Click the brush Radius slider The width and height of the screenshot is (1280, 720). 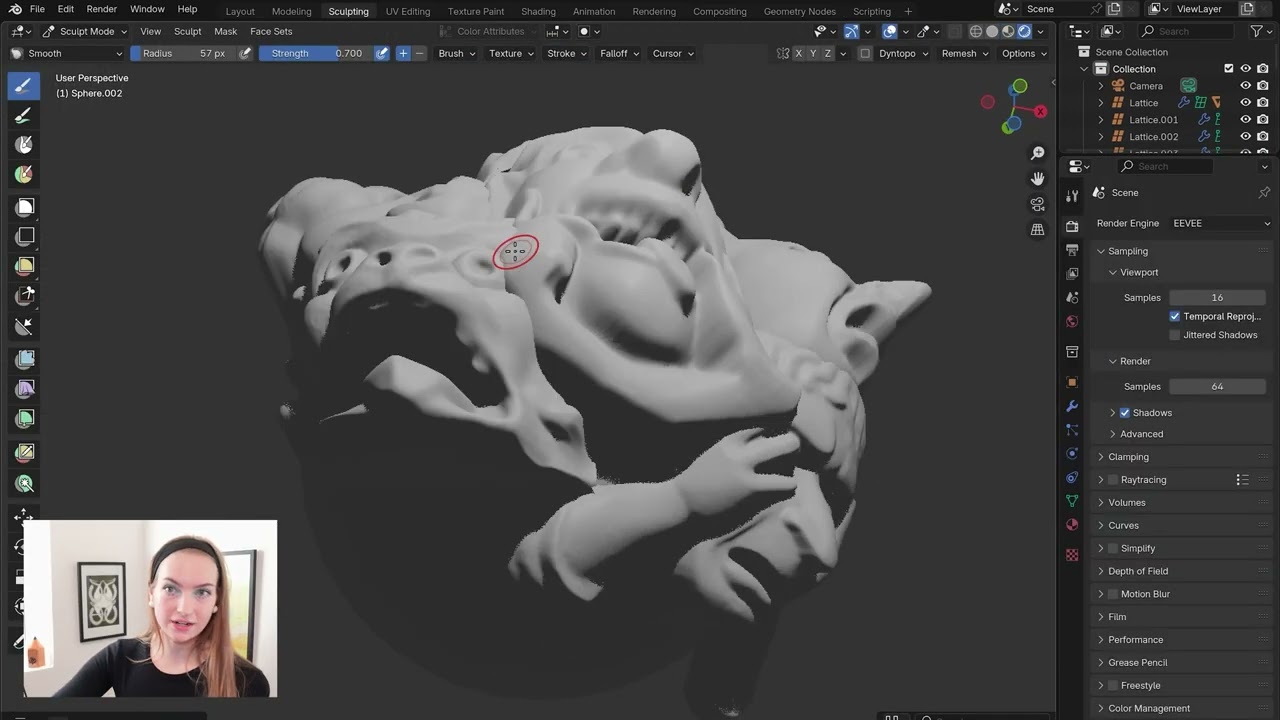pyautogui.click(x=183, y=53)
